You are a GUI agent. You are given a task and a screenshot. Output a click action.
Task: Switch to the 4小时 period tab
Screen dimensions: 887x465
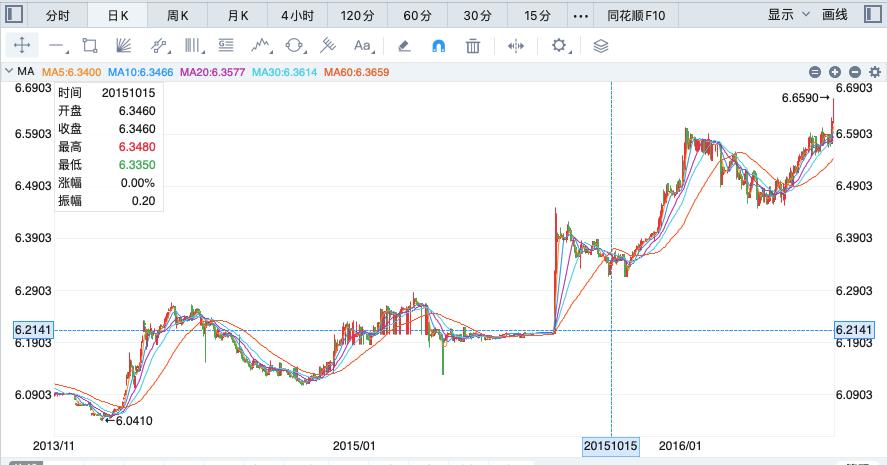point(298,15)
